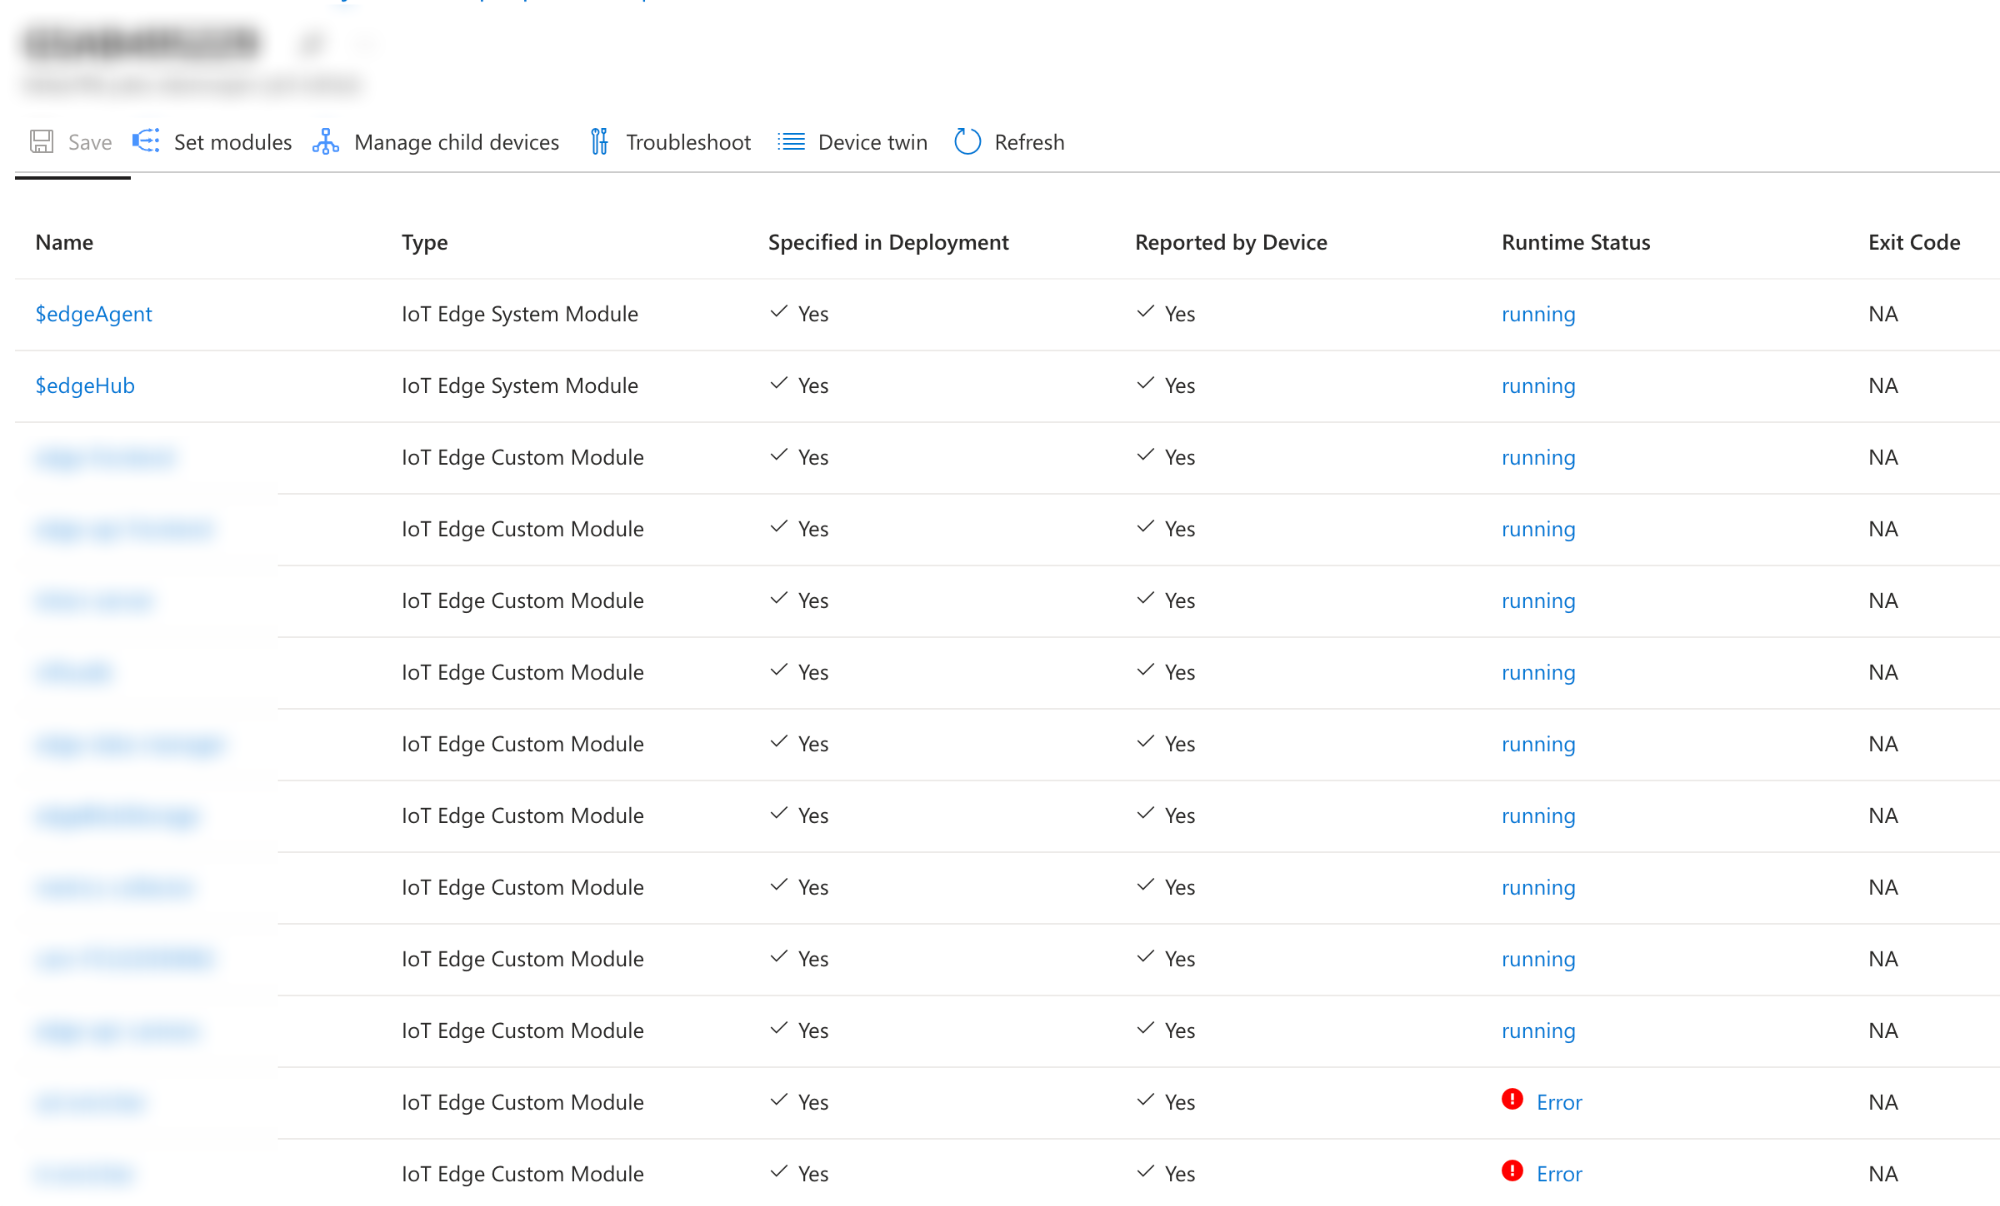Click the Device twin toolbar label
This screenshot has height=1206, width=2000.
tap(871, 141)
